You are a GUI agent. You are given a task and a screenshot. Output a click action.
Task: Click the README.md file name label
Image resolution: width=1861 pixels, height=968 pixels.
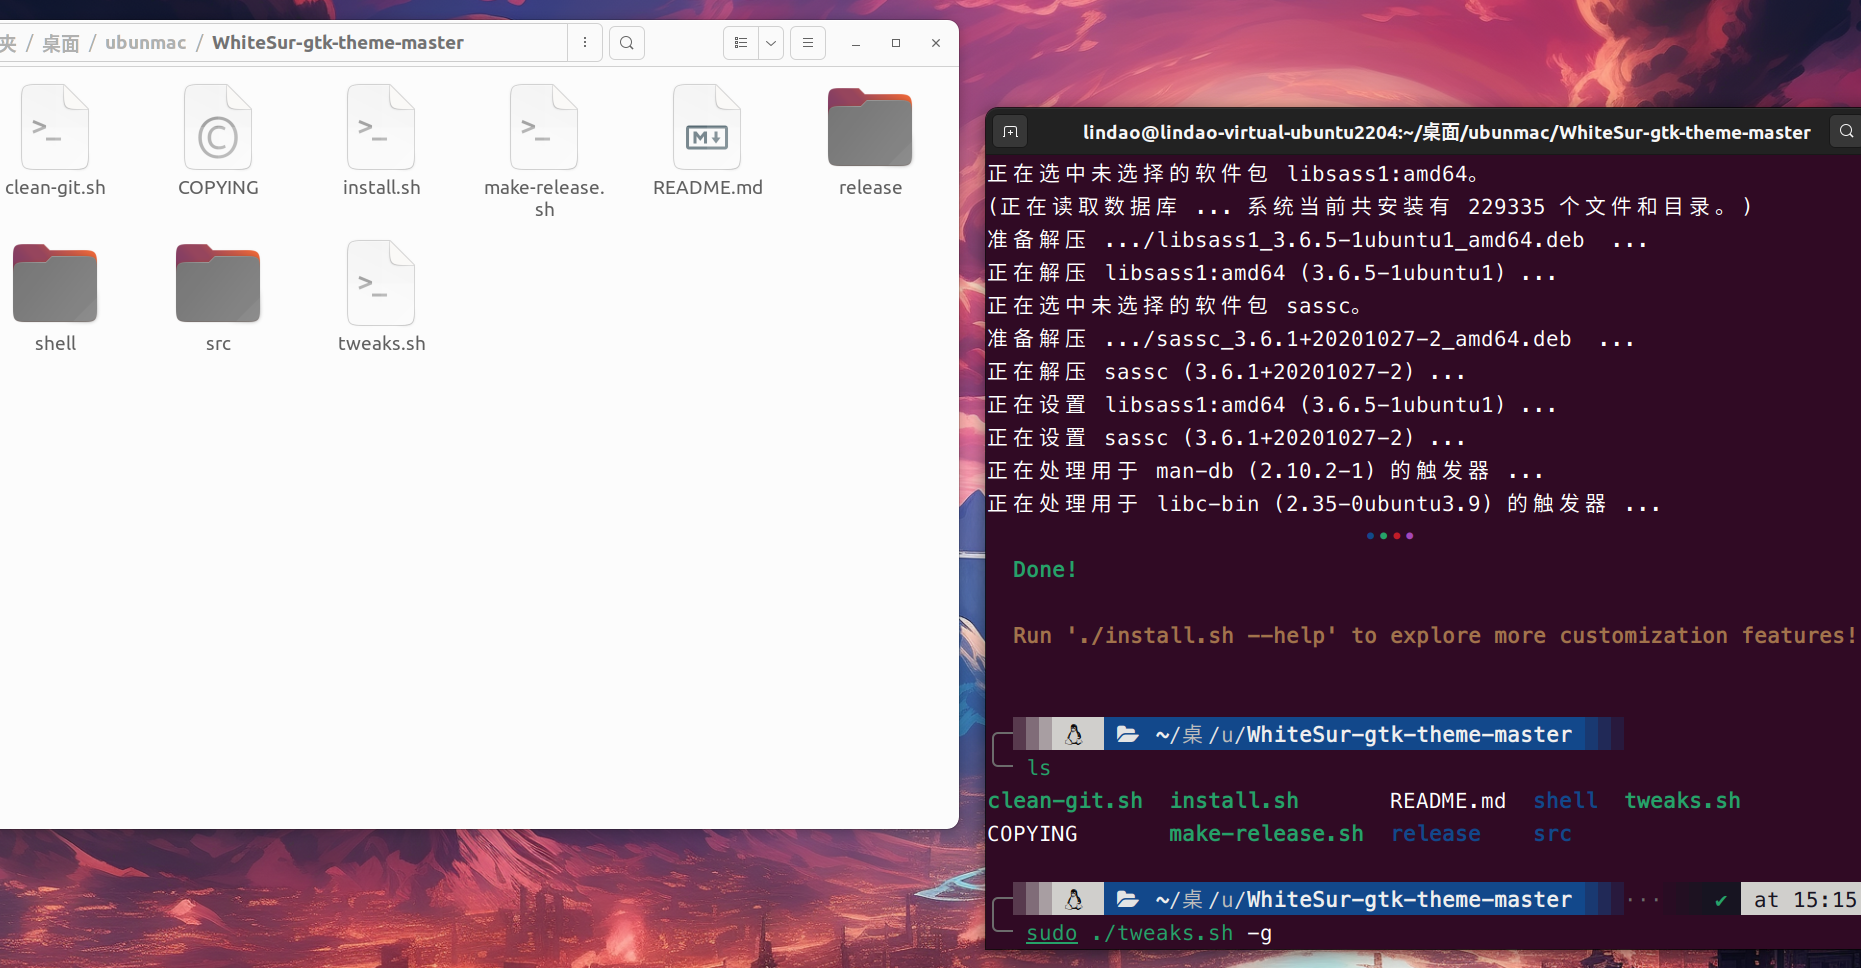(x=707, y=188)
